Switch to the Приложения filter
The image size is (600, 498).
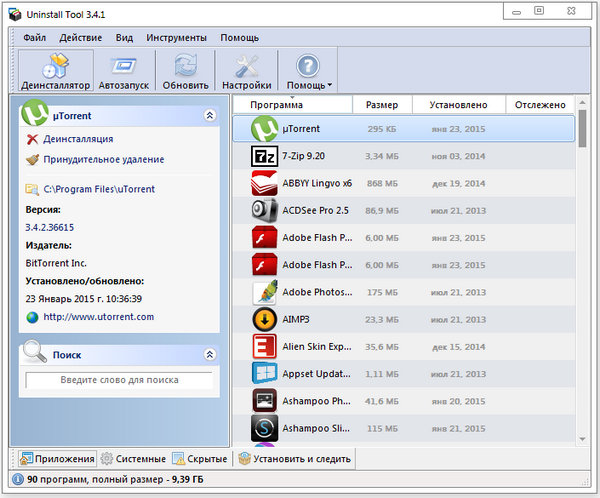55,459
